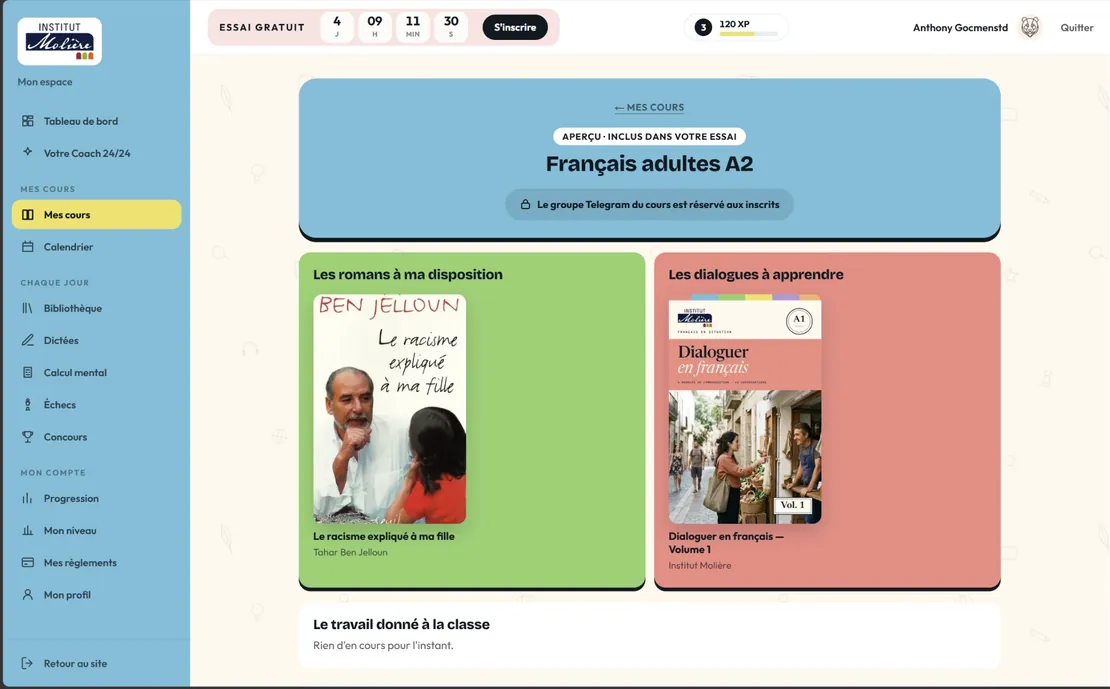
Task: Select Mes cours in the sidebar
Action: coord(96,215)
